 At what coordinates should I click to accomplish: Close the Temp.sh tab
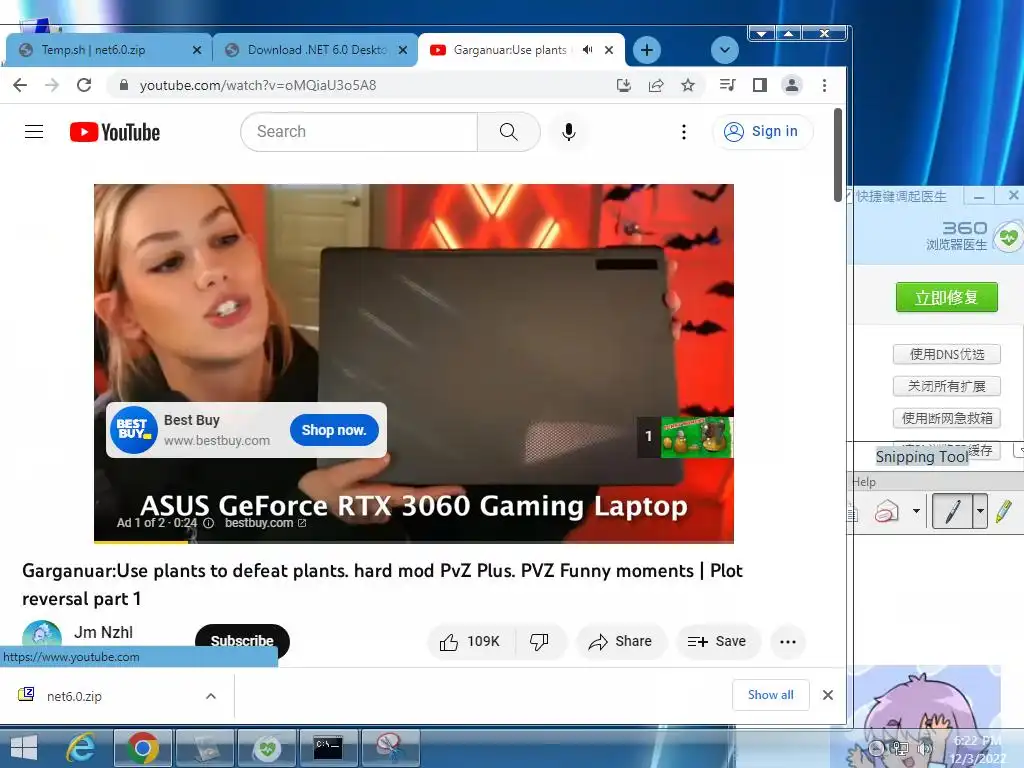click(197, 50)
